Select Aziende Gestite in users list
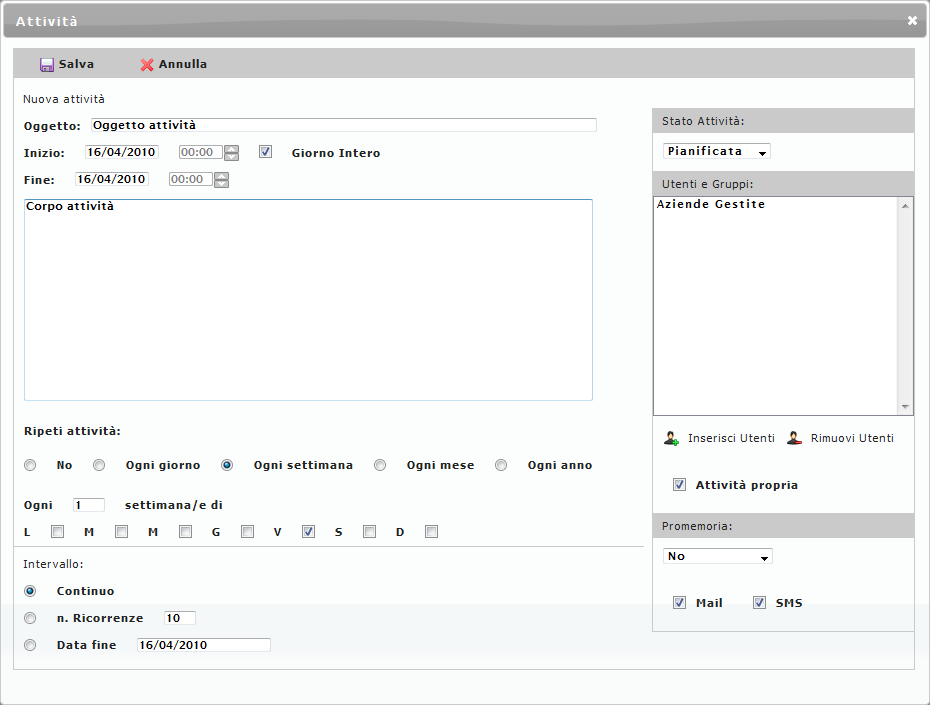This screenshot has height=705, width=930. pos(711,205)
